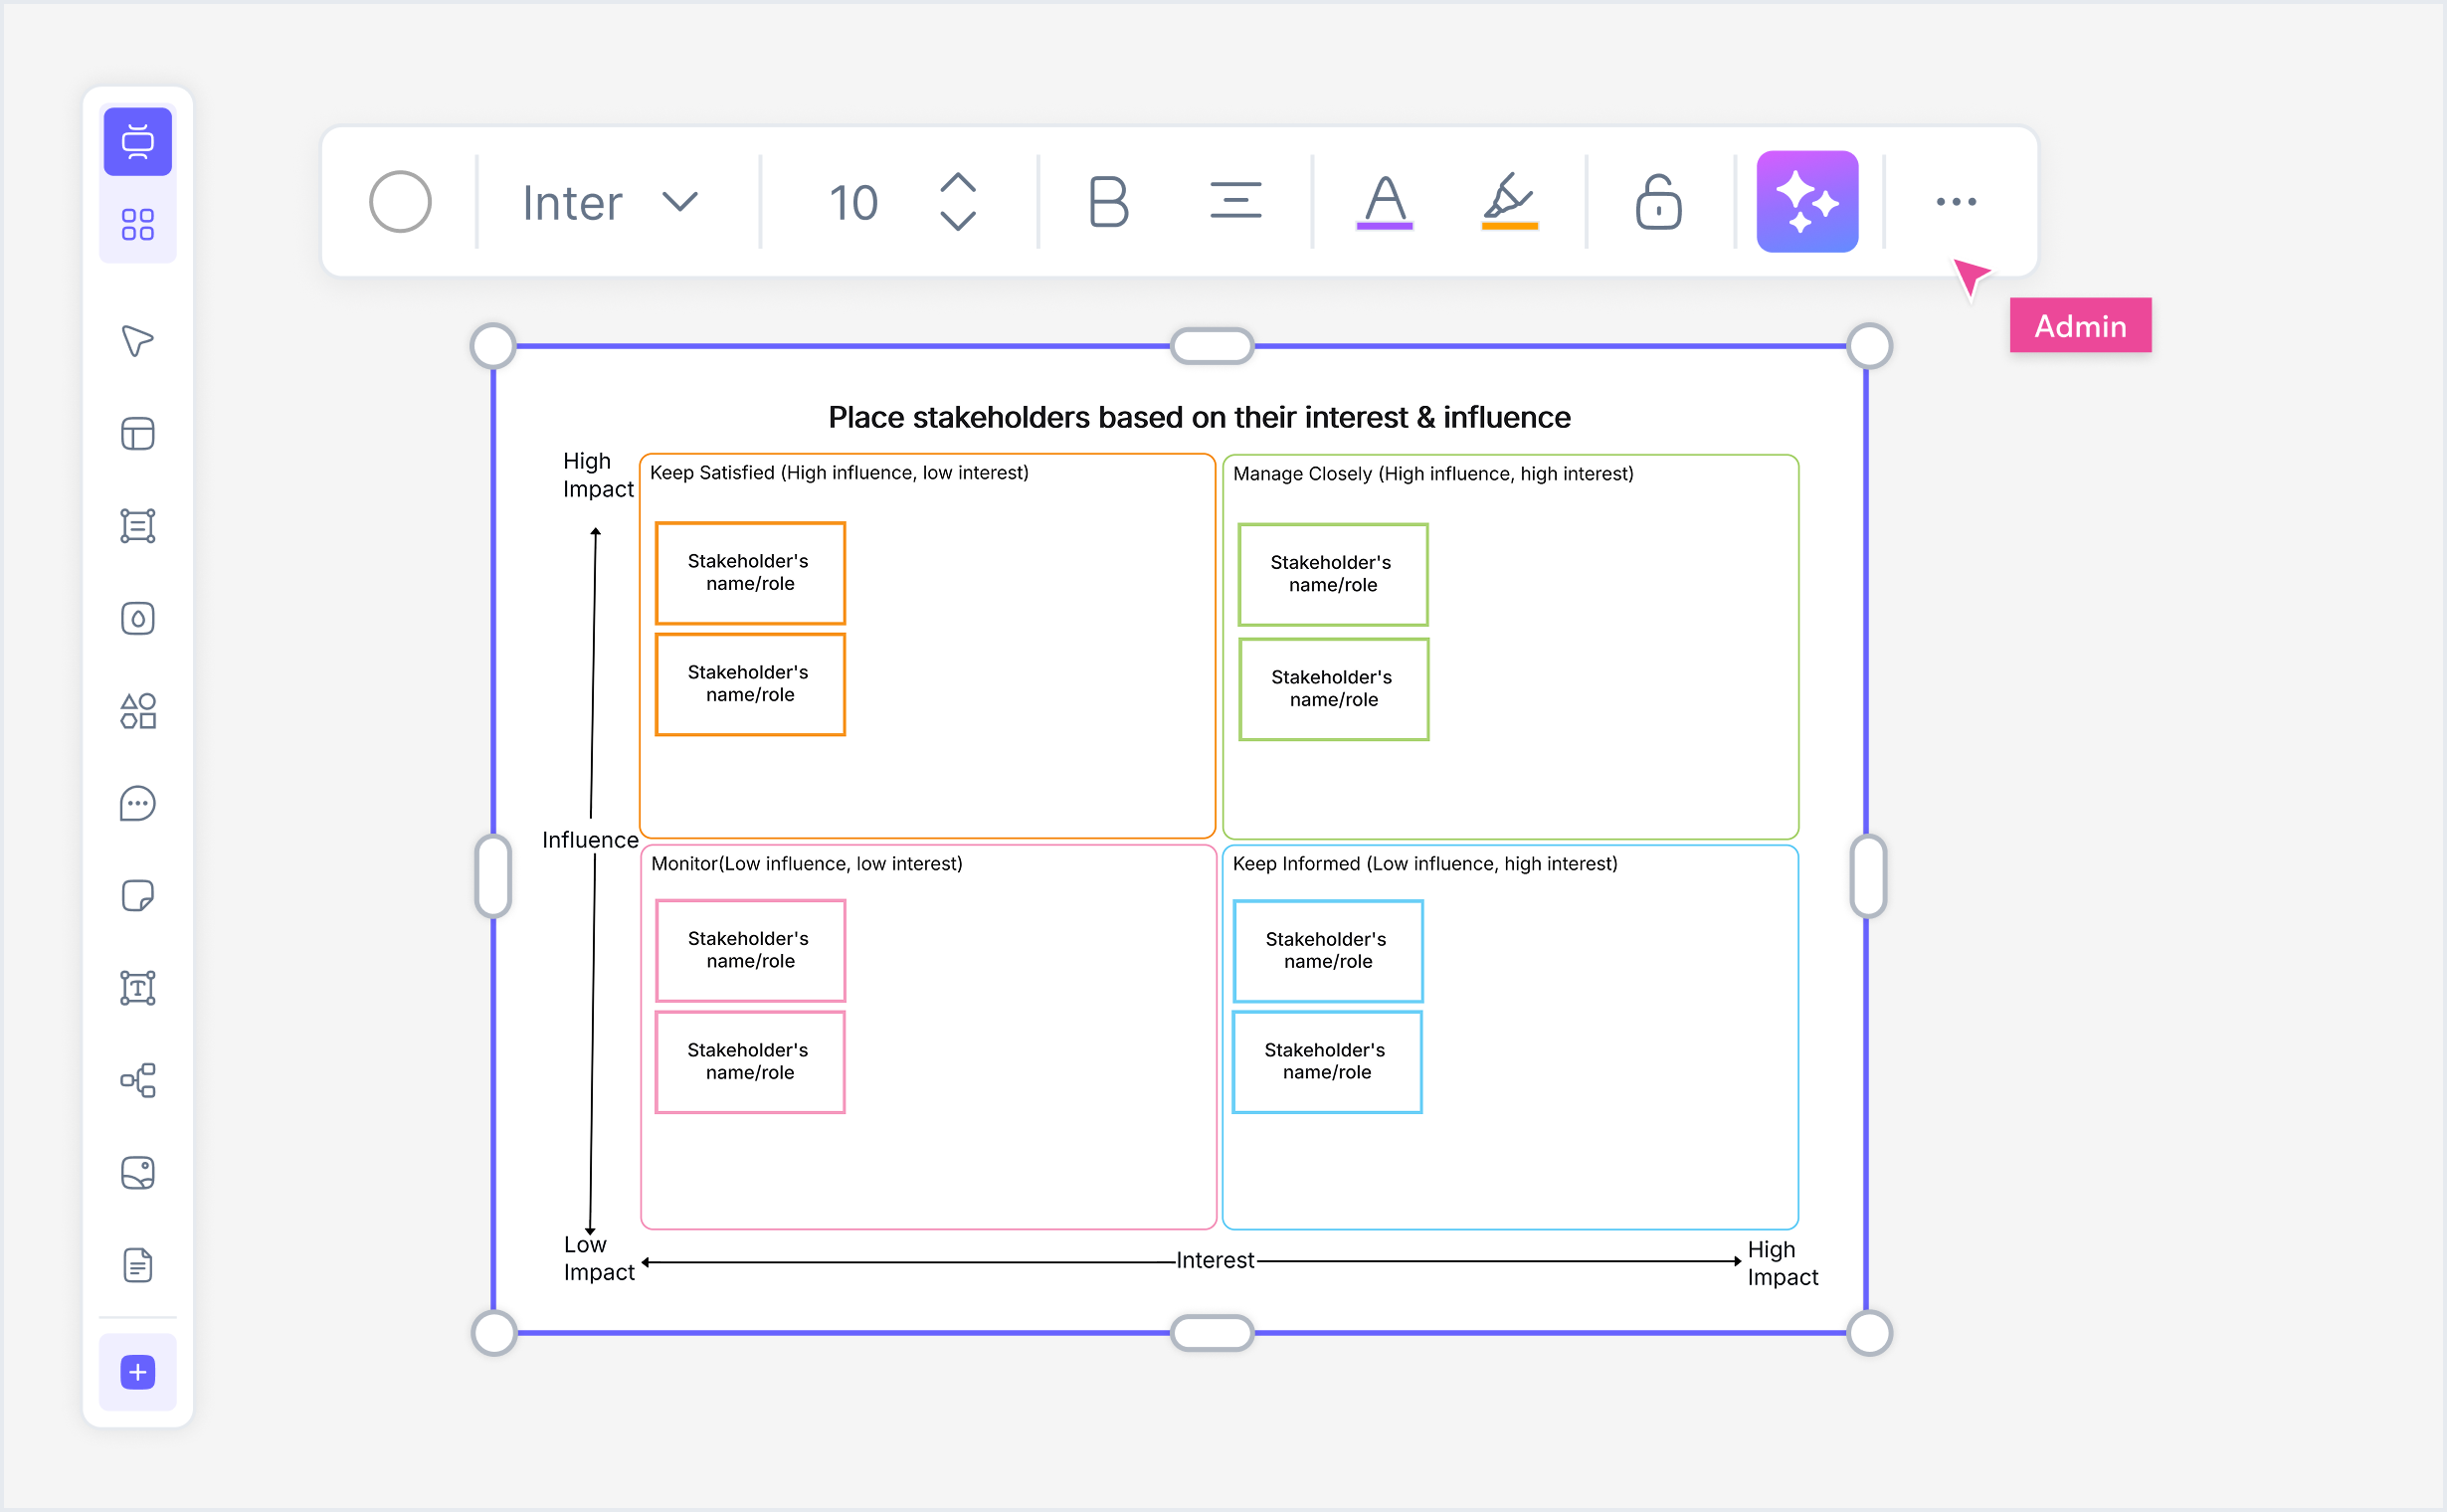Open the Inter font dropdown
Image resolution: width=2447 pixels, height=1512 pixels.
tap(610, 203)
